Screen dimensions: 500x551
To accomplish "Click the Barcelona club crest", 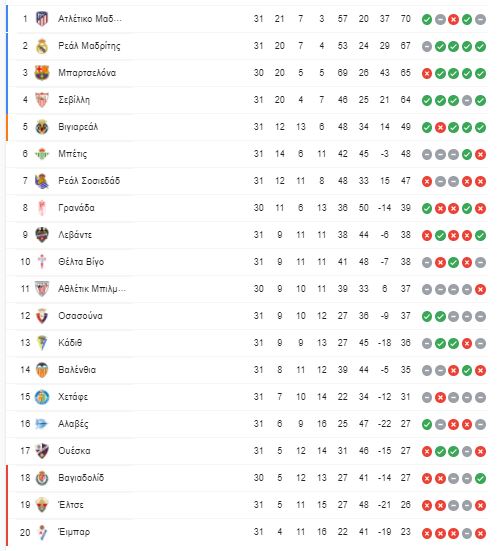I will pos(42,73).
